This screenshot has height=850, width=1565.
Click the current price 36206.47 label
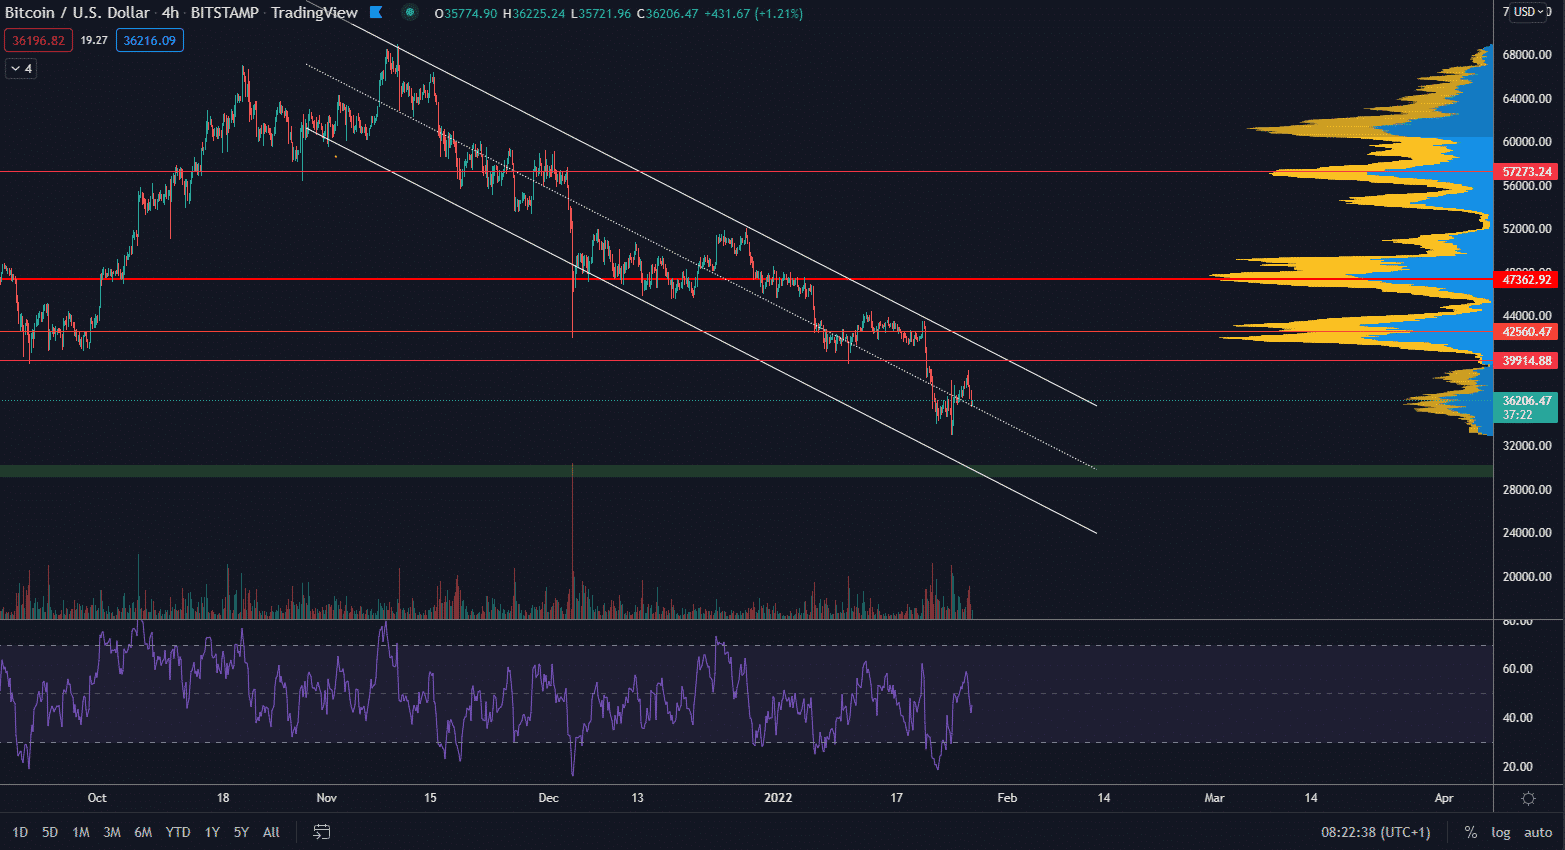click(x=1526, y=401)
